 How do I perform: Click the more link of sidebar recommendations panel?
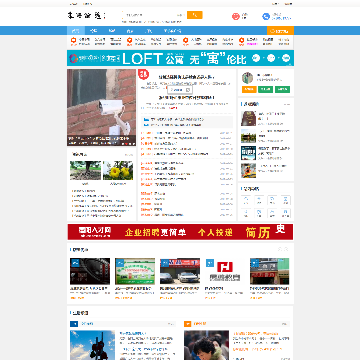[x=287, y=104]
